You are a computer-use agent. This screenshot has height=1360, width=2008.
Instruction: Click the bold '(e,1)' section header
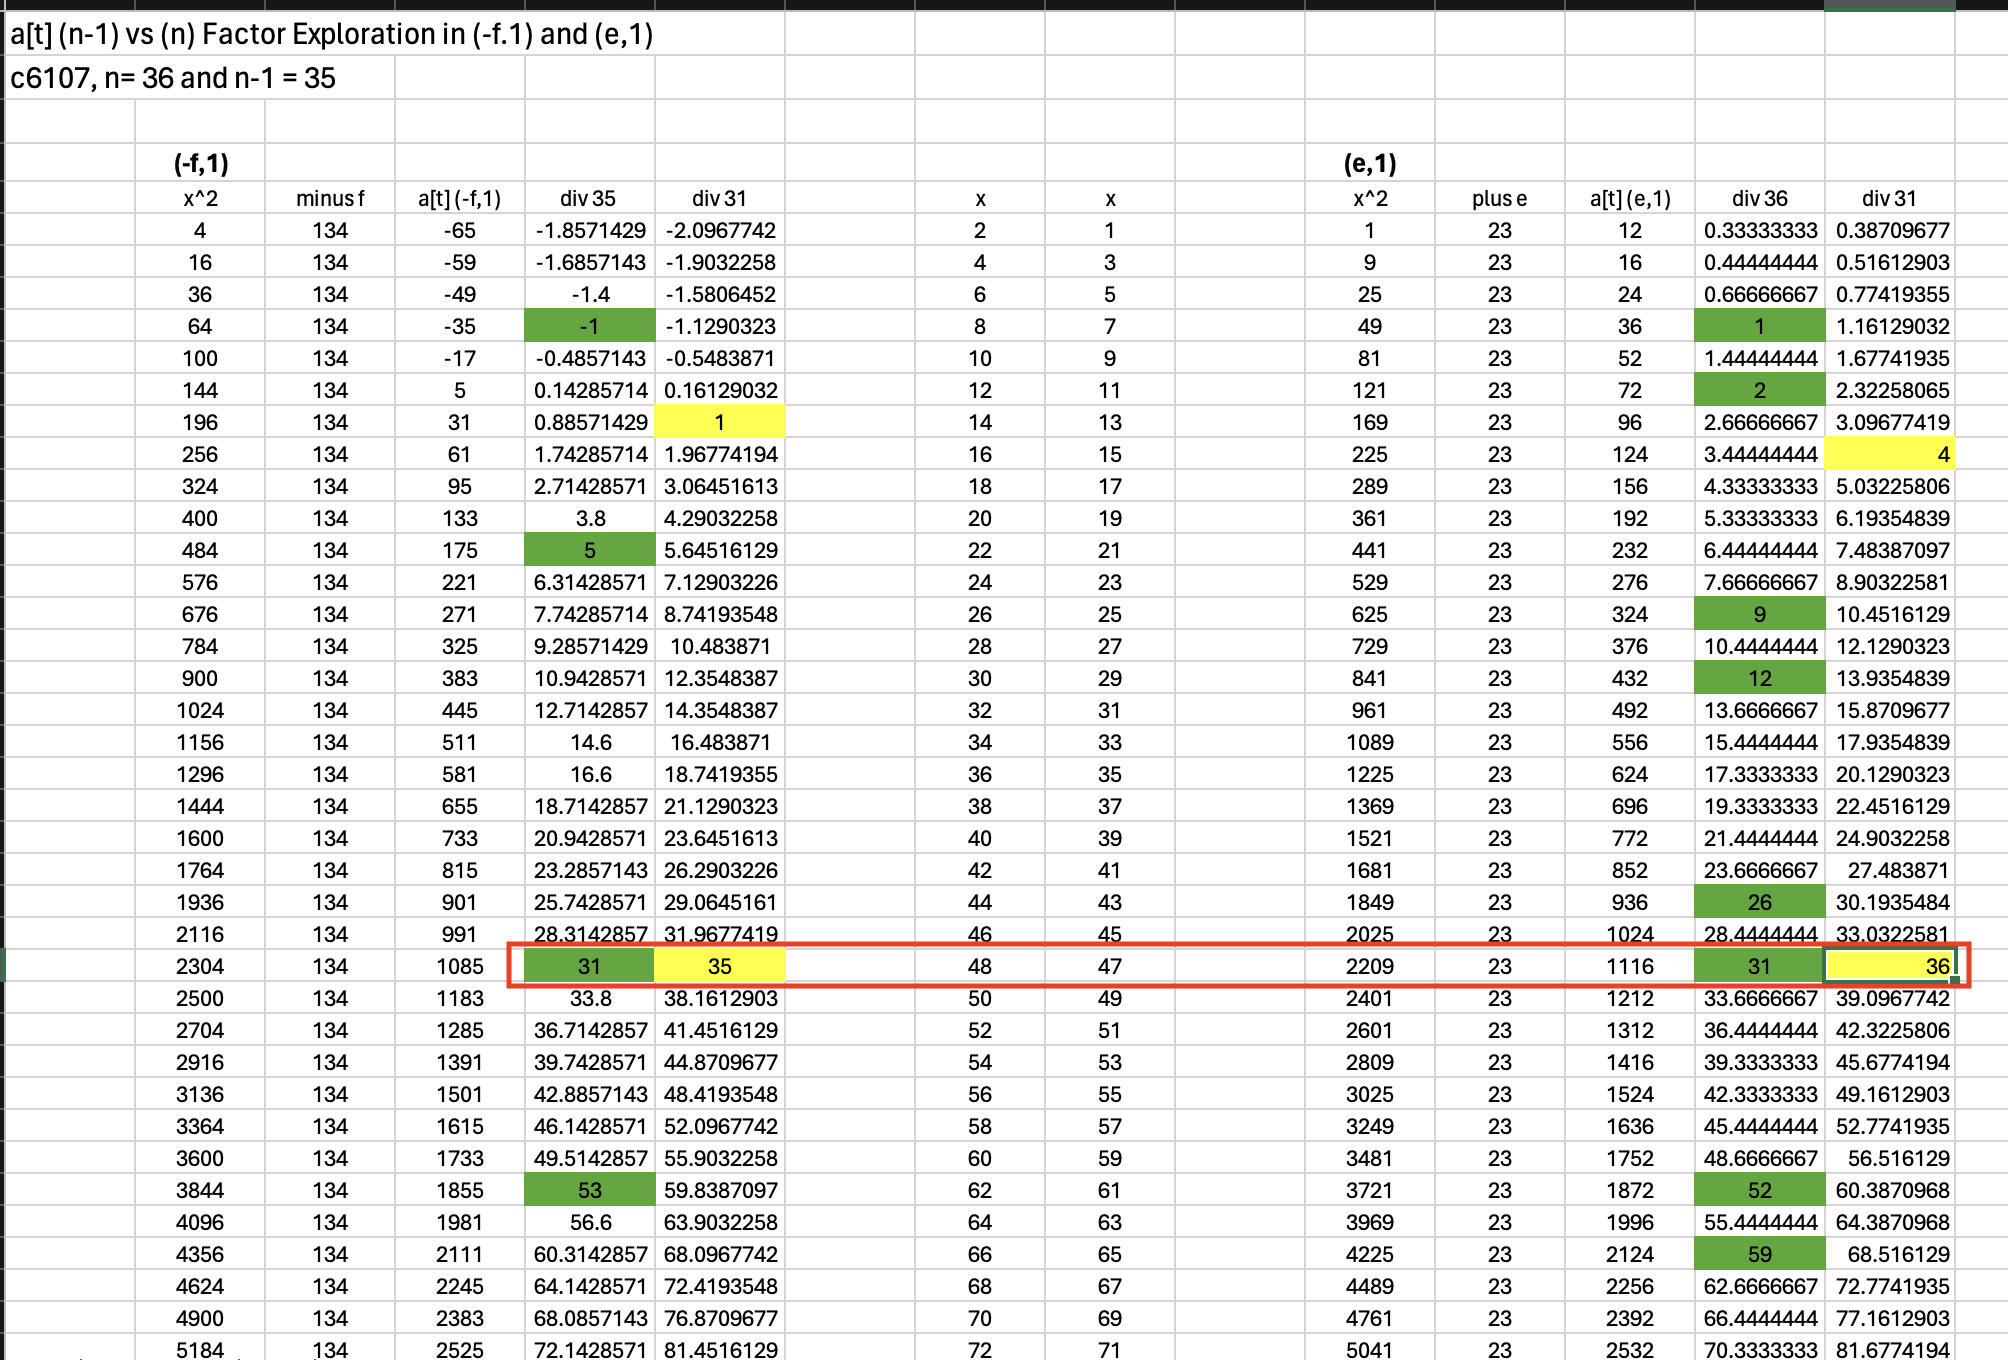pyautogui.click(x=1370, y=163)
